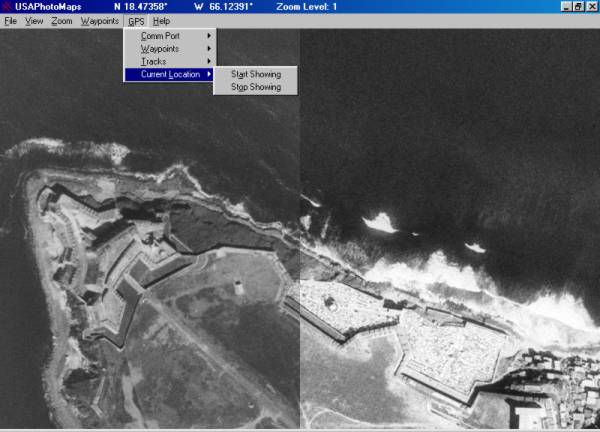Click the USAPhotoMaps app icon in title bar
This screenshot has height=432, width=600.
pos(7,7)
